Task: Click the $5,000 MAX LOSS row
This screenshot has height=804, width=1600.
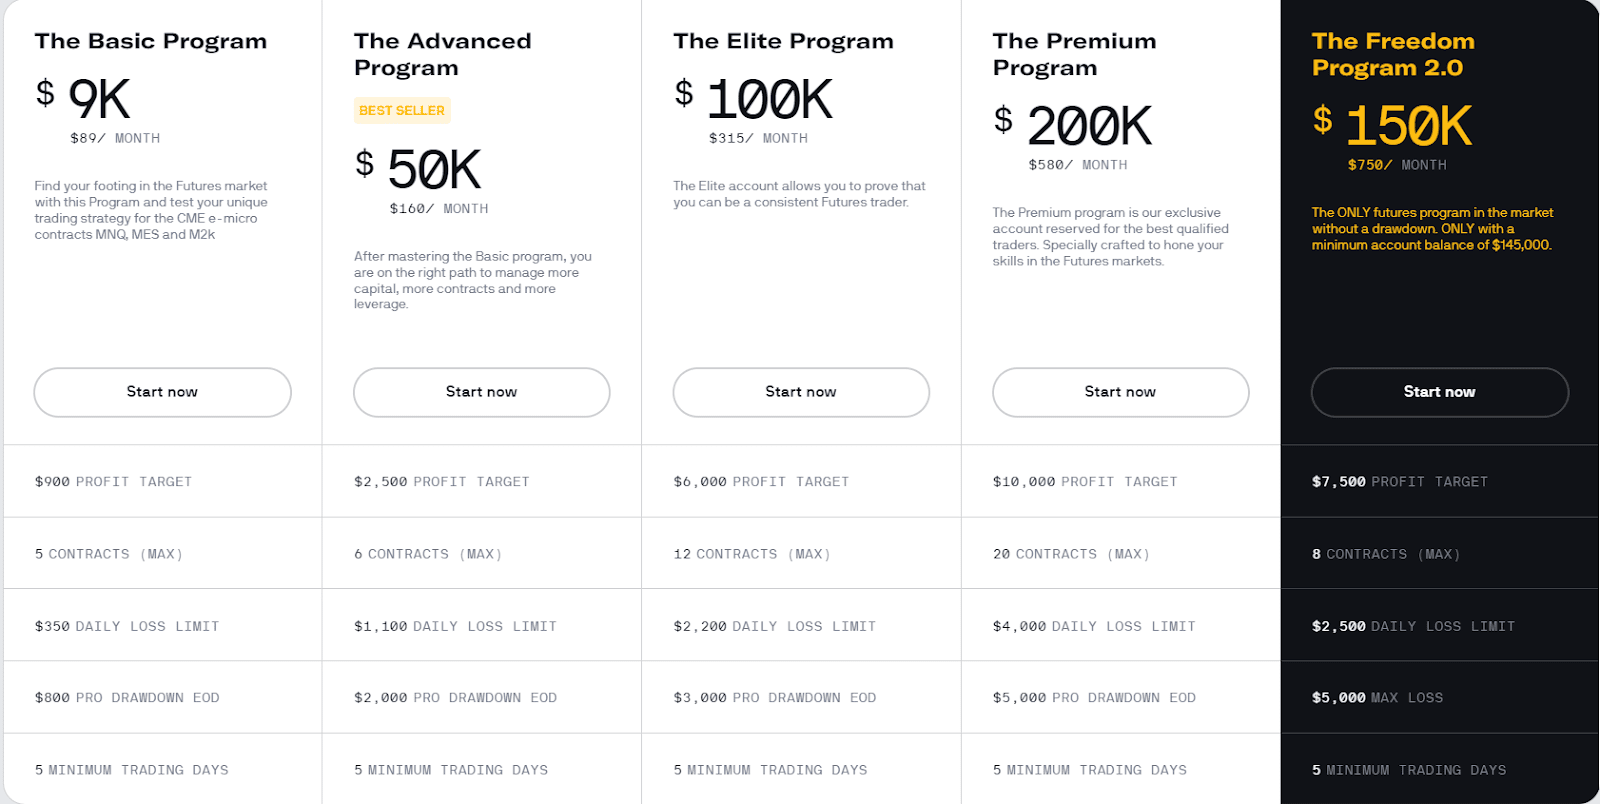Action: click(x=1440, y=697)
